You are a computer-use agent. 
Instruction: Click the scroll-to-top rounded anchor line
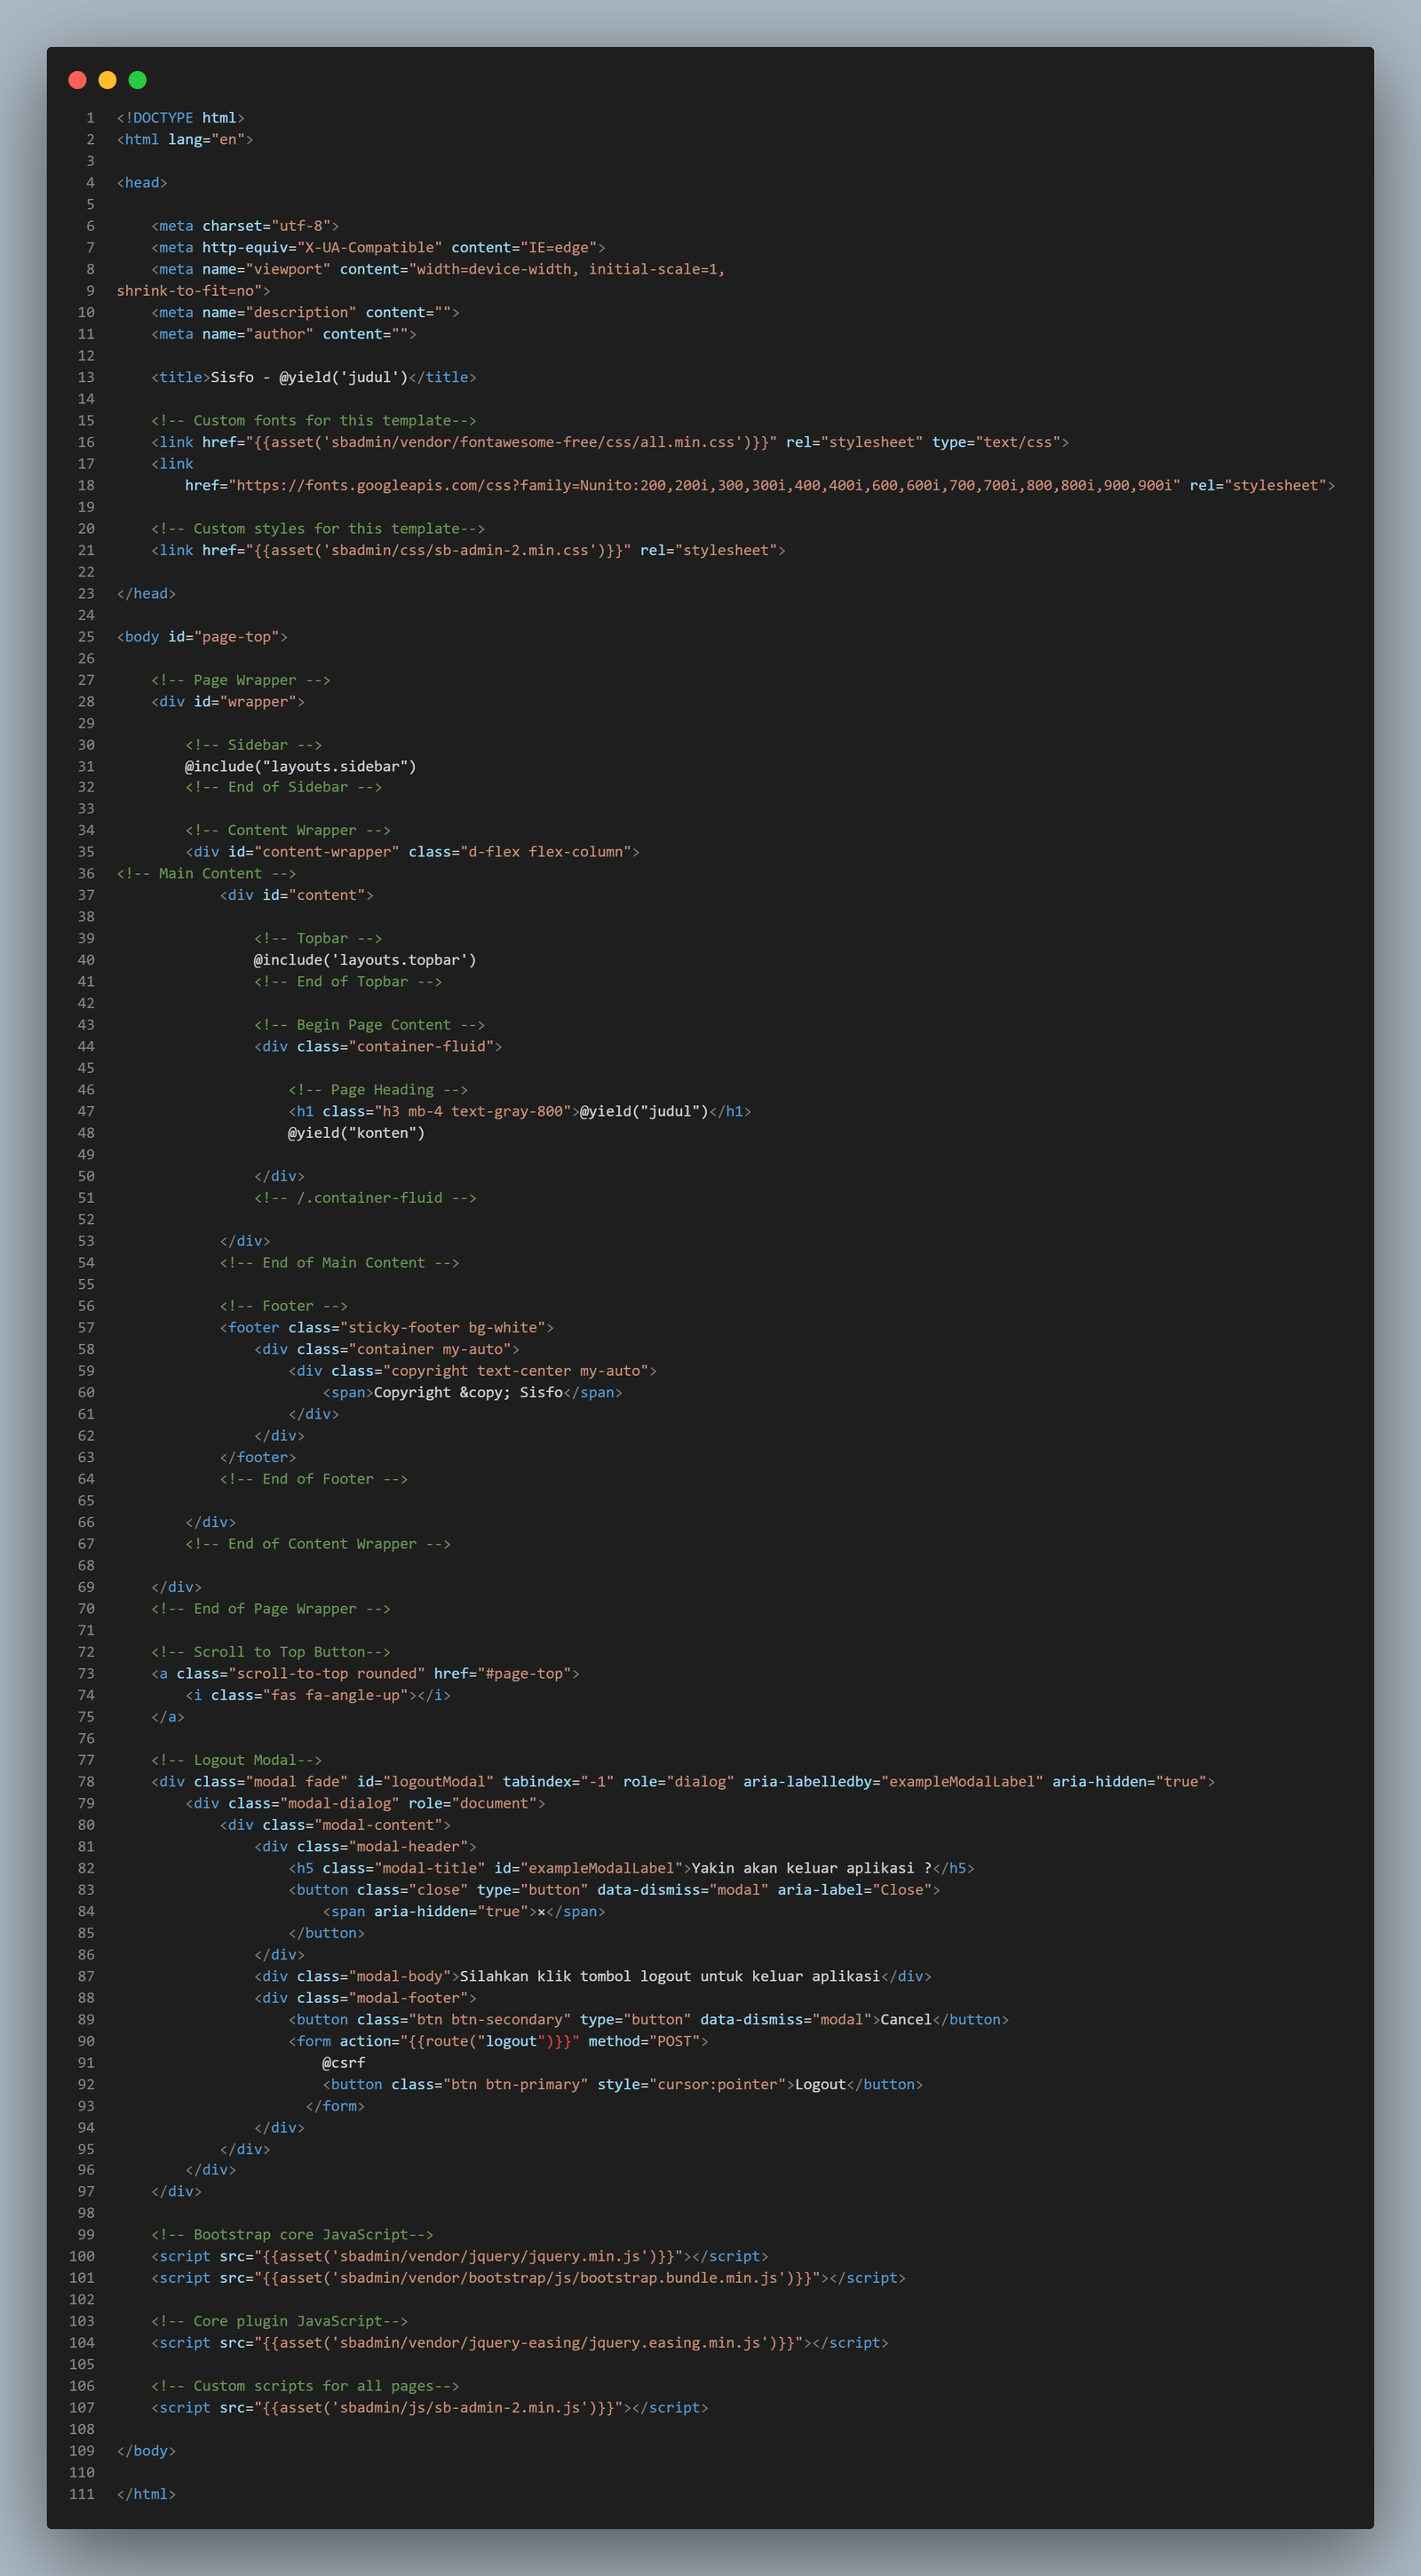click(x=365, y=1674)
